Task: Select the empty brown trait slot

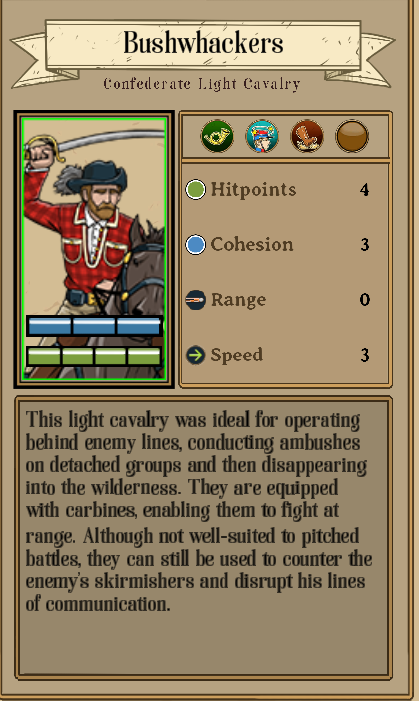Action: point(352,136)
